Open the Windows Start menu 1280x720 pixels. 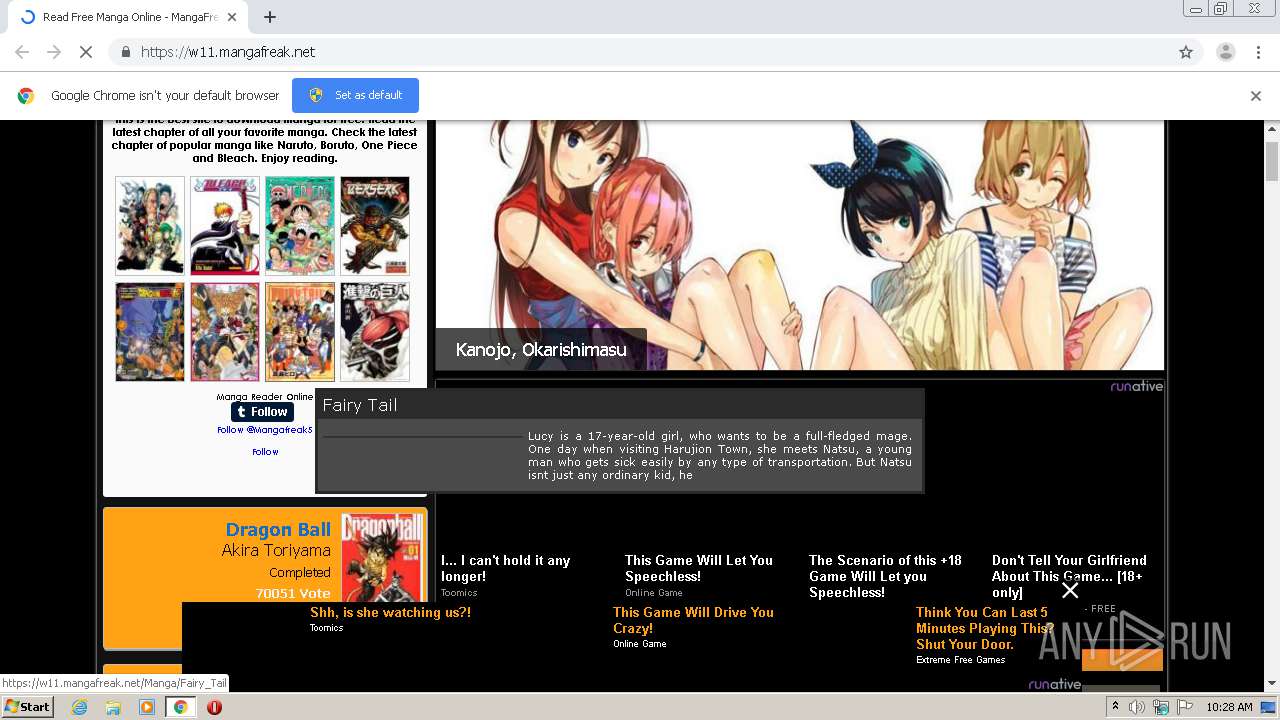point(27,706)
